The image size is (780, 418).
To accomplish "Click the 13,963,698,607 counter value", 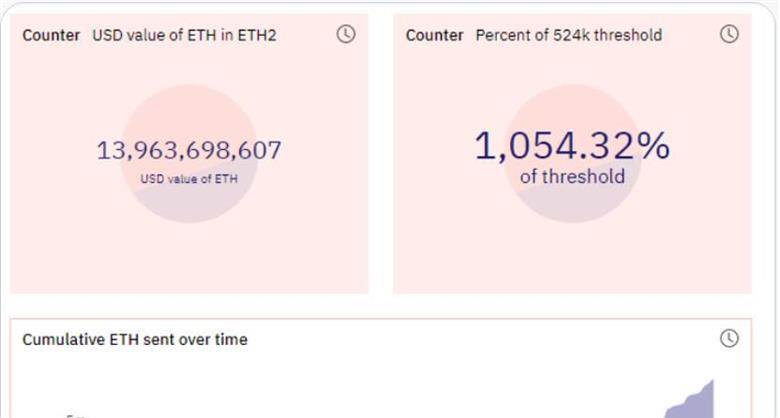I will click(189, 150).
